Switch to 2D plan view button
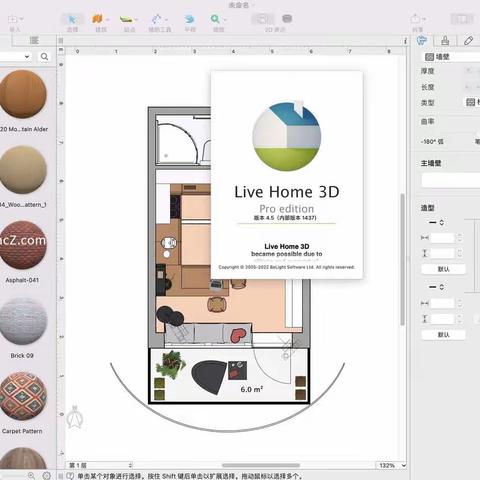The height and width of the screenshot is (480, 480). (263, 19)
